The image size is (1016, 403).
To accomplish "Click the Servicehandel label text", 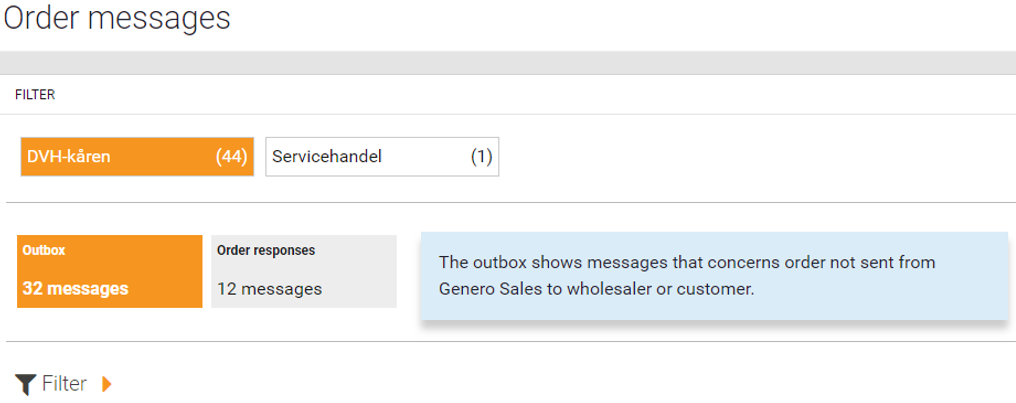I will (327, 157).
